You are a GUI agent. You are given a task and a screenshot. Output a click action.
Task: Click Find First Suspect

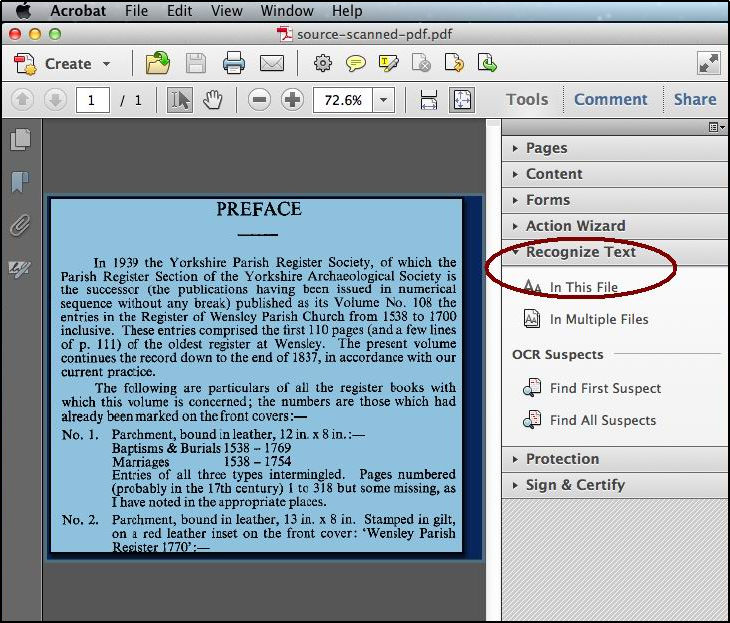605,388
